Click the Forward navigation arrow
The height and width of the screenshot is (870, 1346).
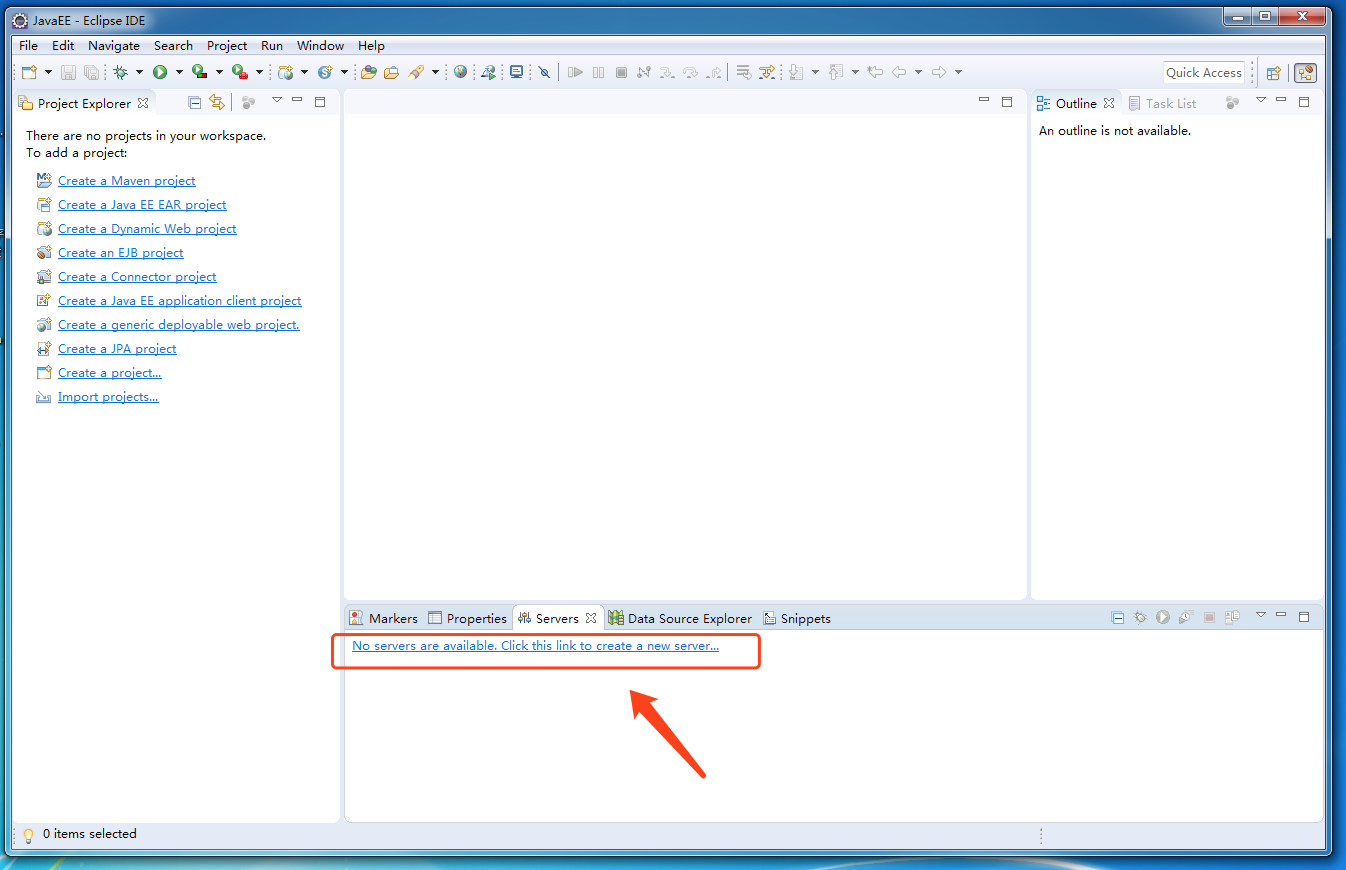pos(938,72)
